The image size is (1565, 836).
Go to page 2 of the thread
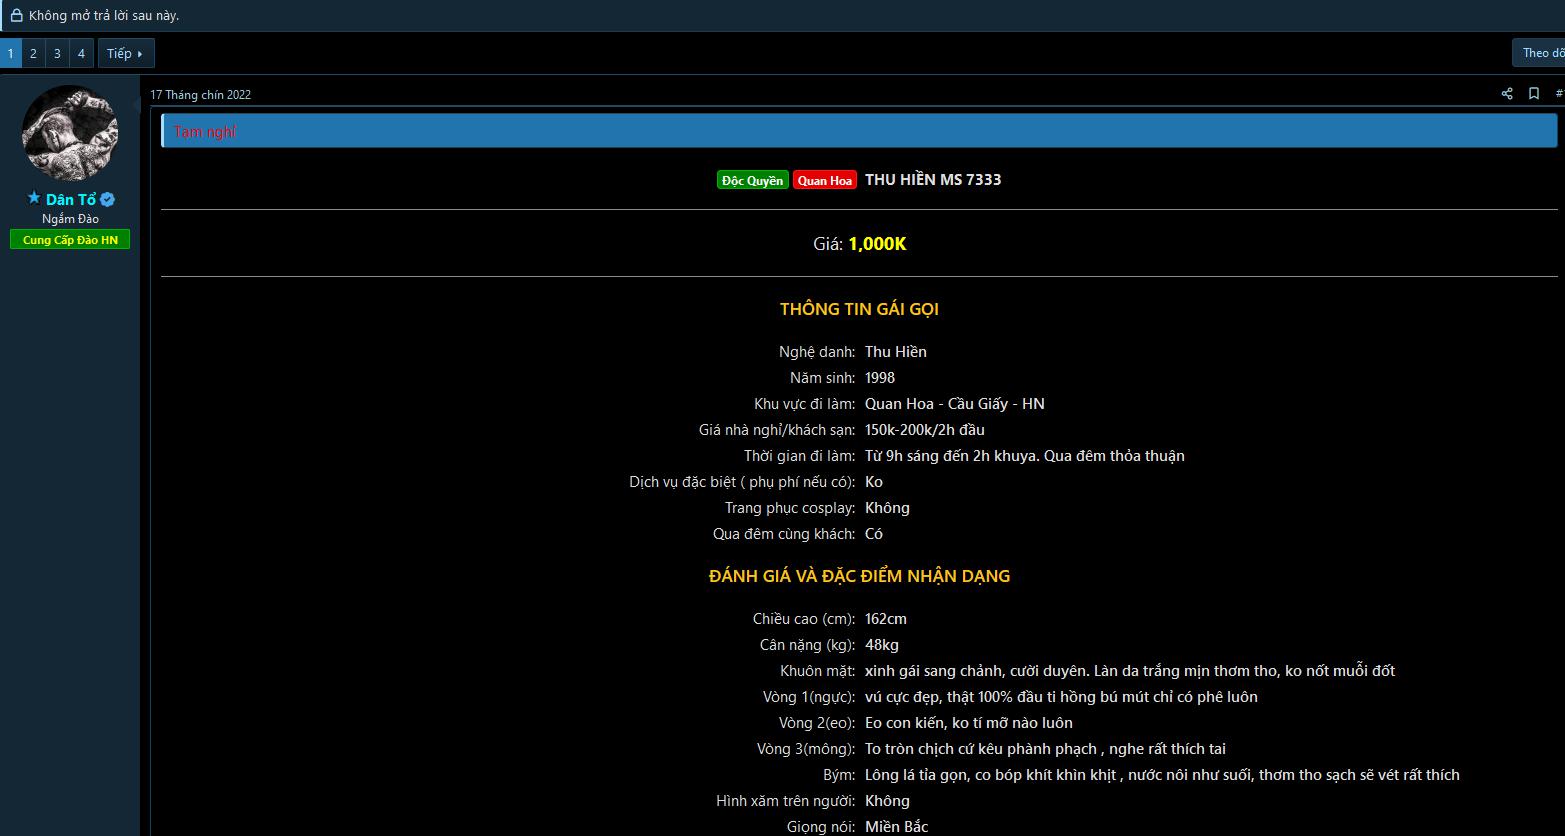pos(33,53)
